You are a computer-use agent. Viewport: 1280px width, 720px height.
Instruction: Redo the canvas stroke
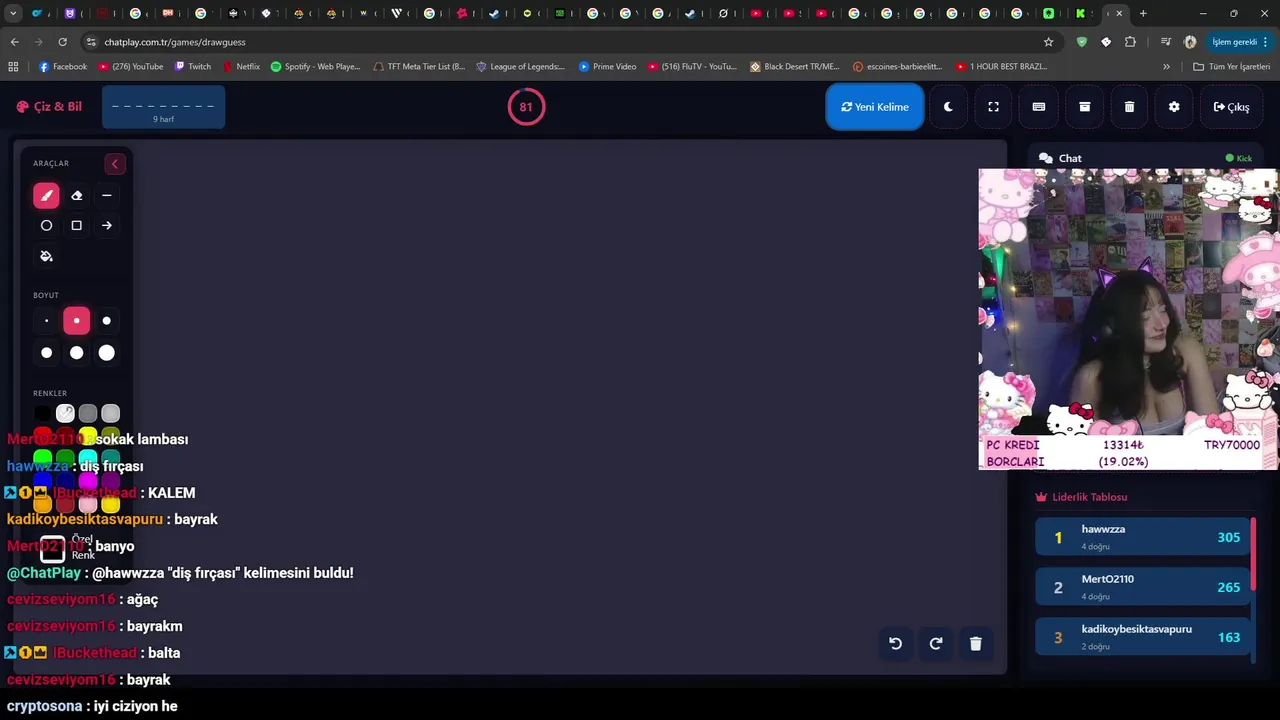tap(936, 644)
